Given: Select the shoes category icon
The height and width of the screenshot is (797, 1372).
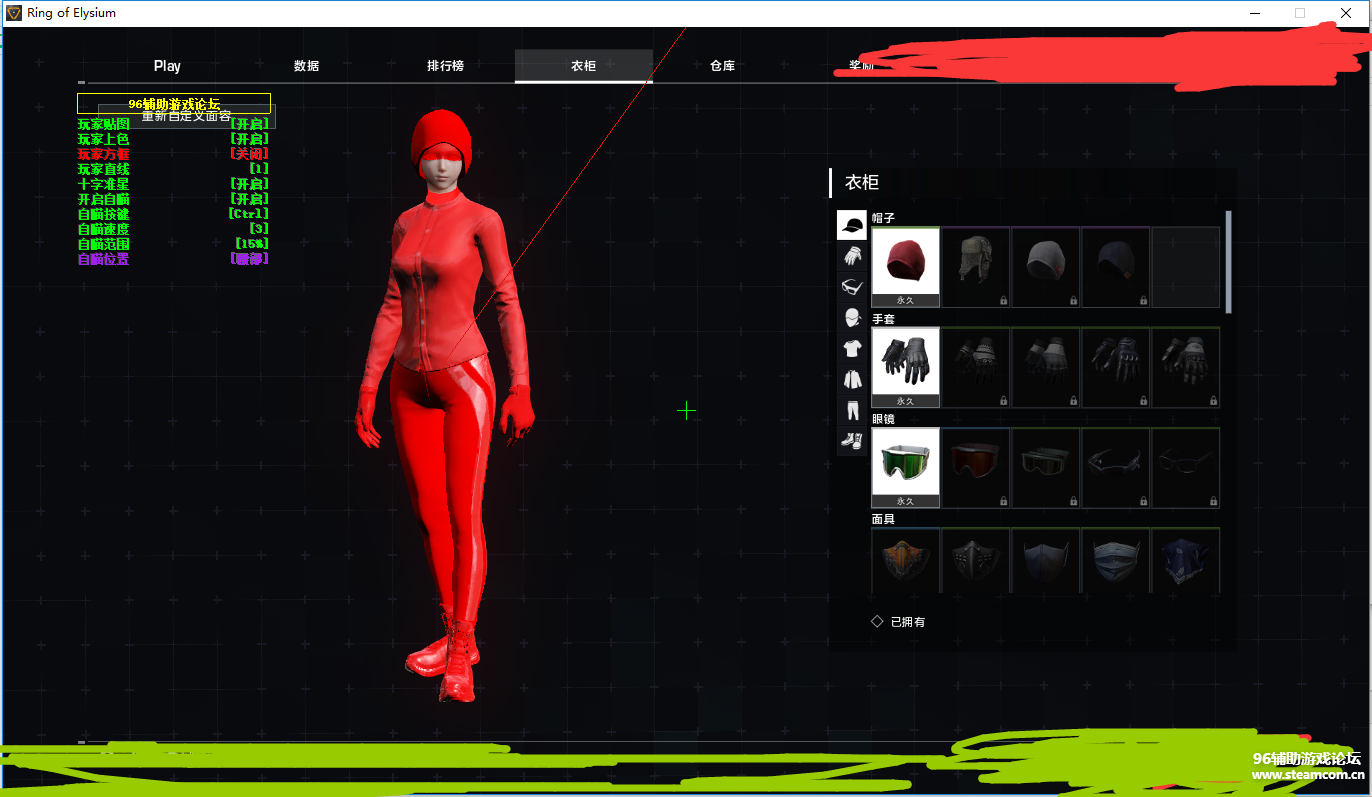Looking at the screenshot, I should (851, 441).
